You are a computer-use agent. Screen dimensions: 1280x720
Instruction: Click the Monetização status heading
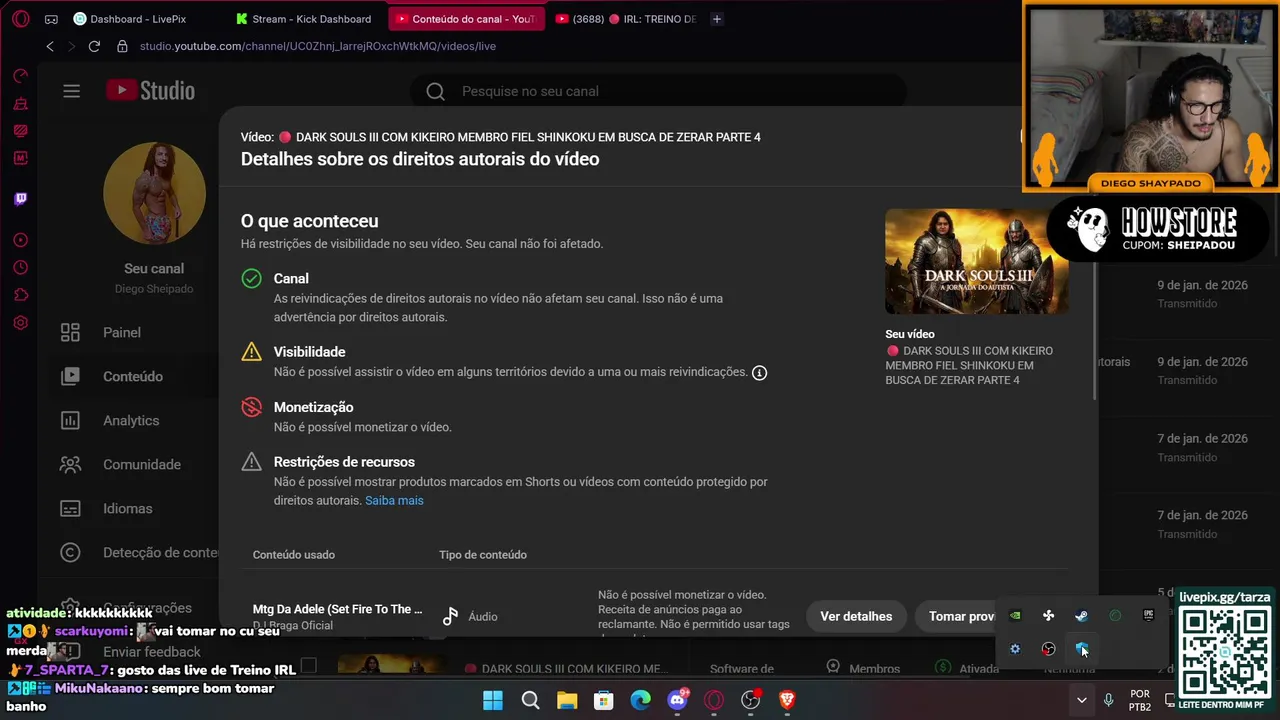[313, 407]
